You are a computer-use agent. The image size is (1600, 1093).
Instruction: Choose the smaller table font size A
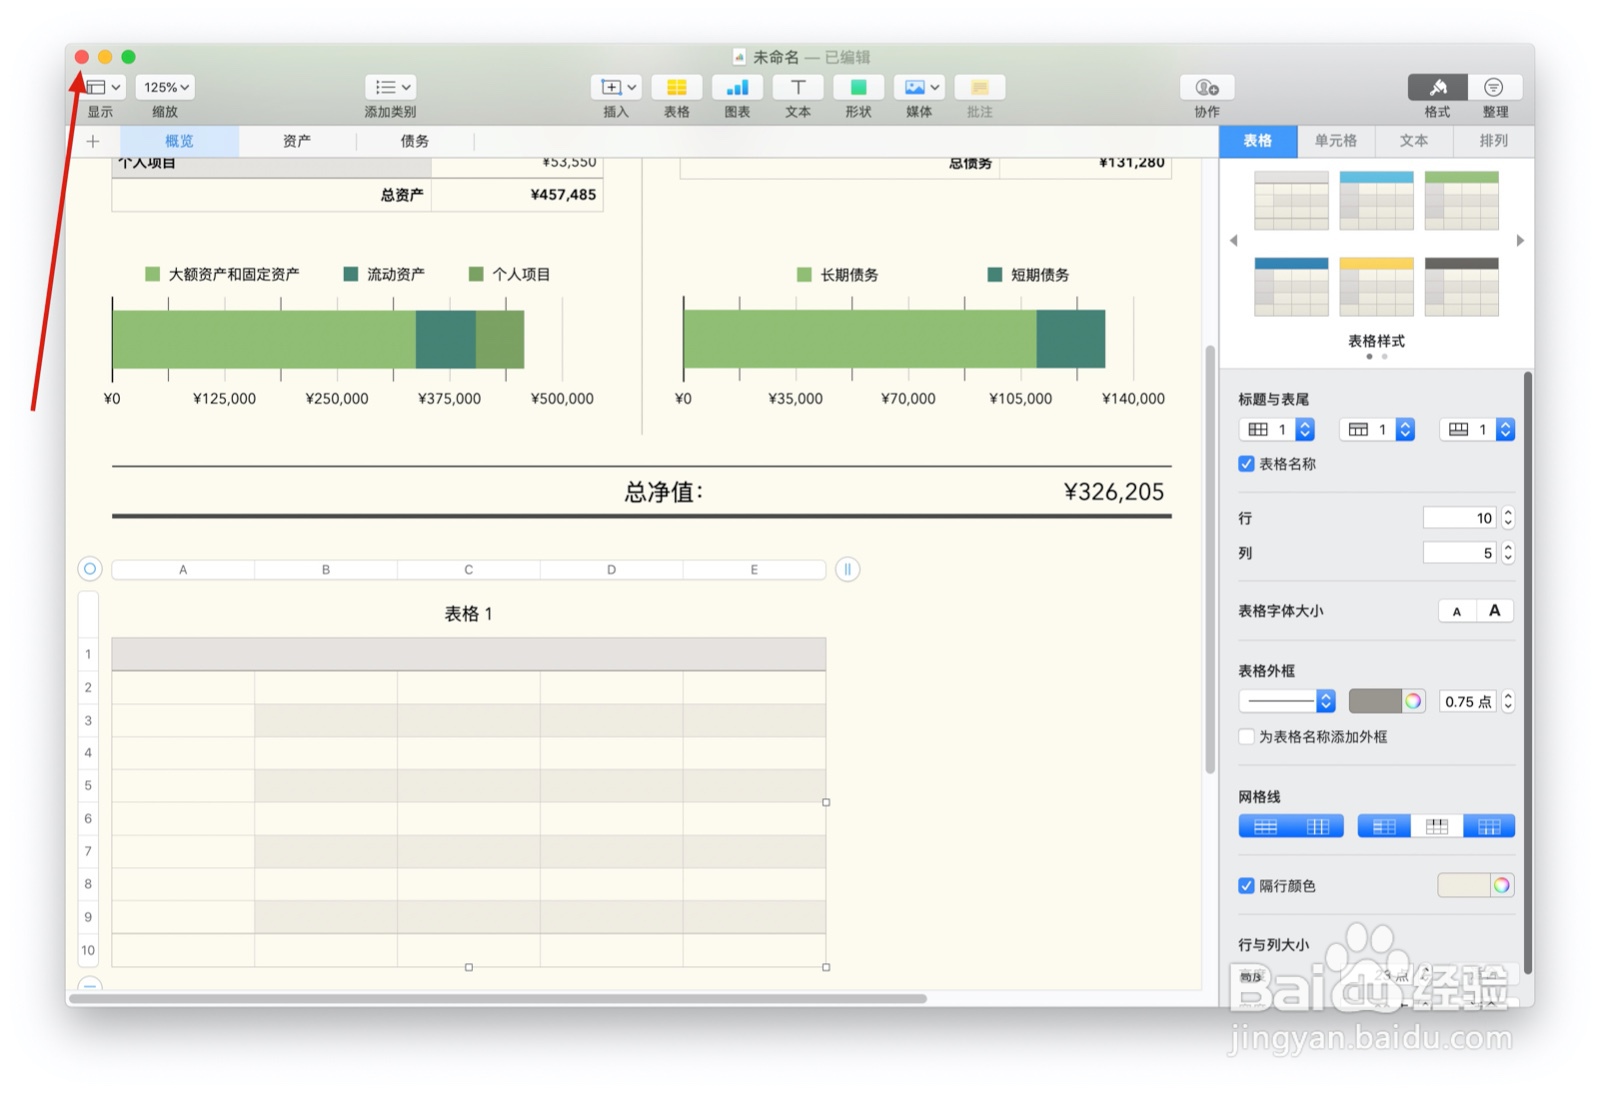1457,611
